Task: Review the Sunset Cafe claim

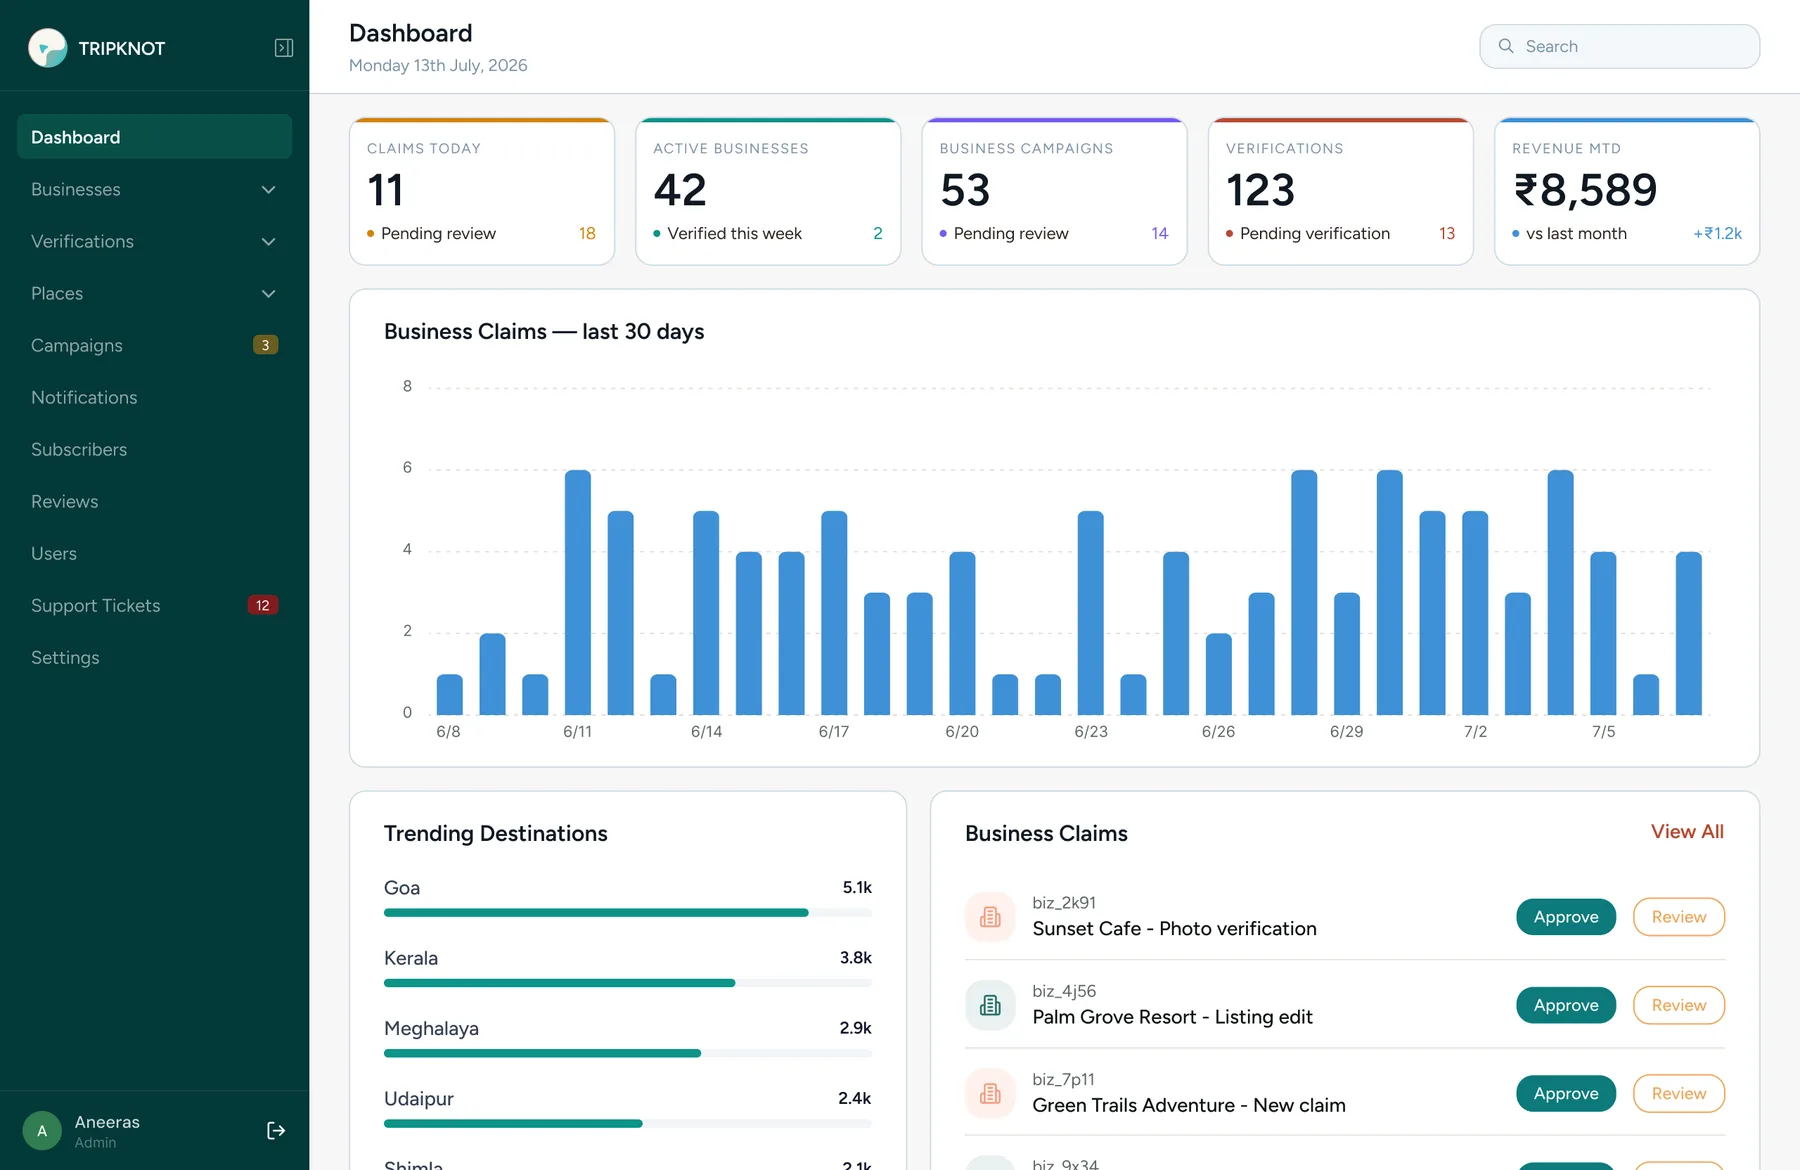Action: pos(1679,917)
